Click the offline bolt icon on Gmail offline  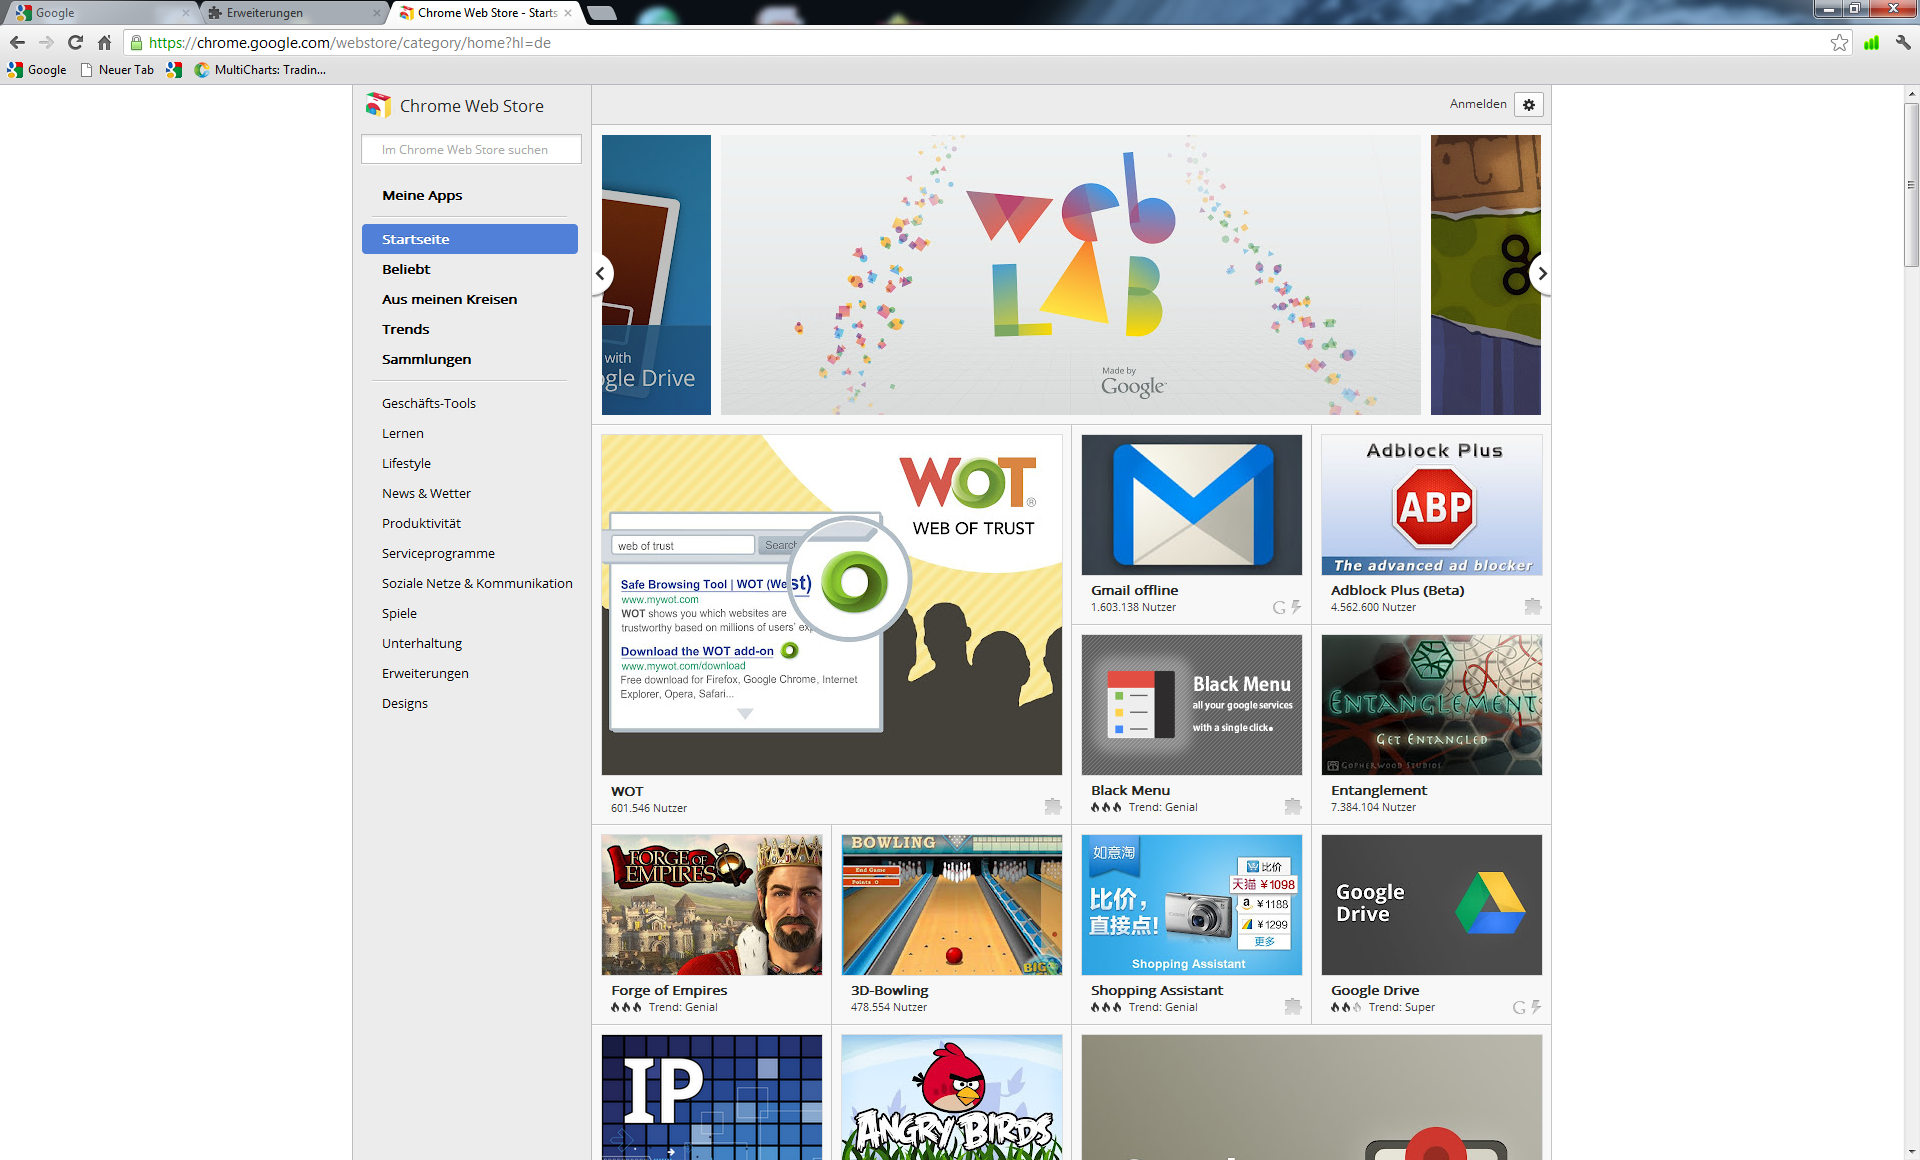(1296, 607)
